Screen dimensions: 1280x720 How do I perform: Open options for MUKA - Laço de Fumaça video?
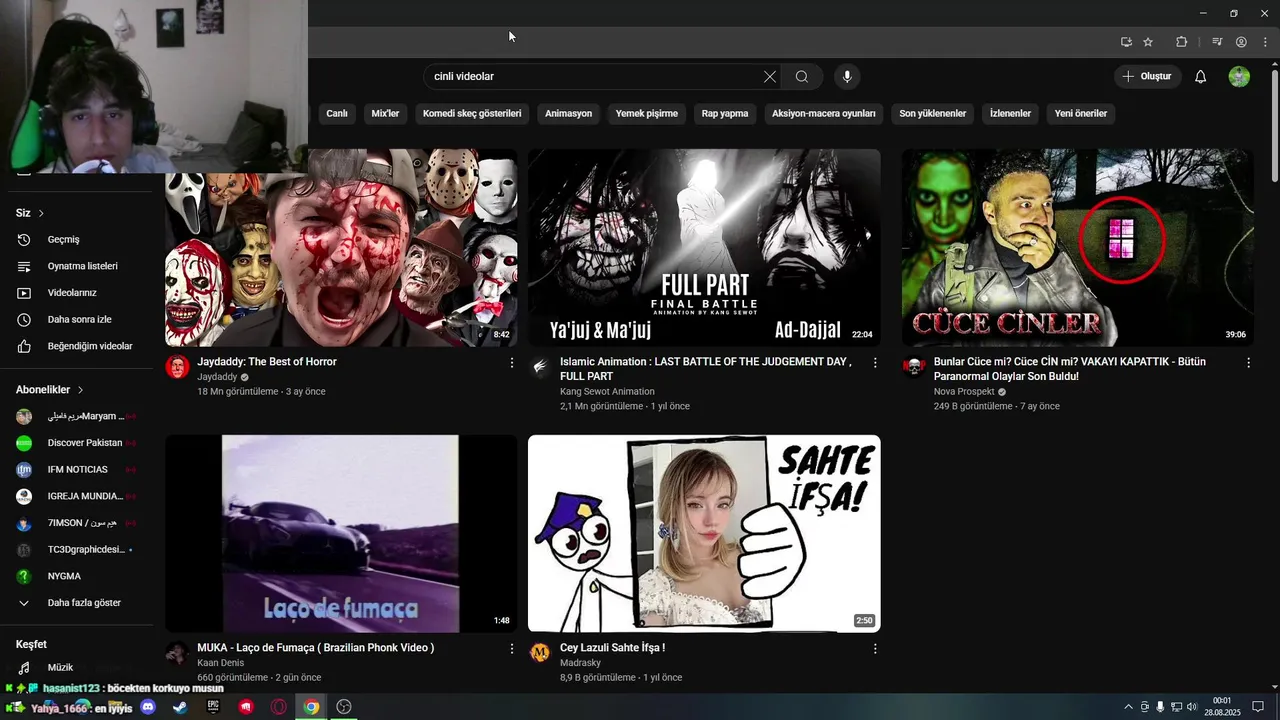[512, 649]
